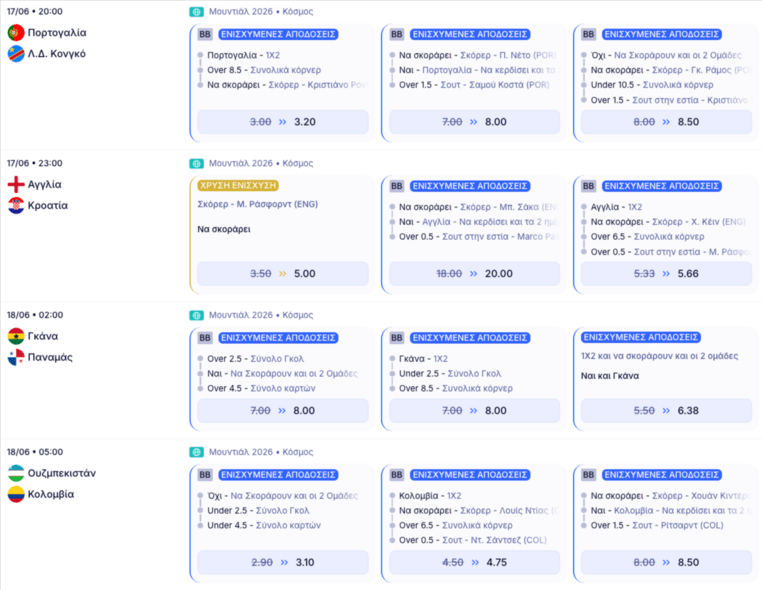Image resolution: width=762 pixels, height=590 pixels.
Task: Click the Ghana flag icon
Action: [16, 336]
